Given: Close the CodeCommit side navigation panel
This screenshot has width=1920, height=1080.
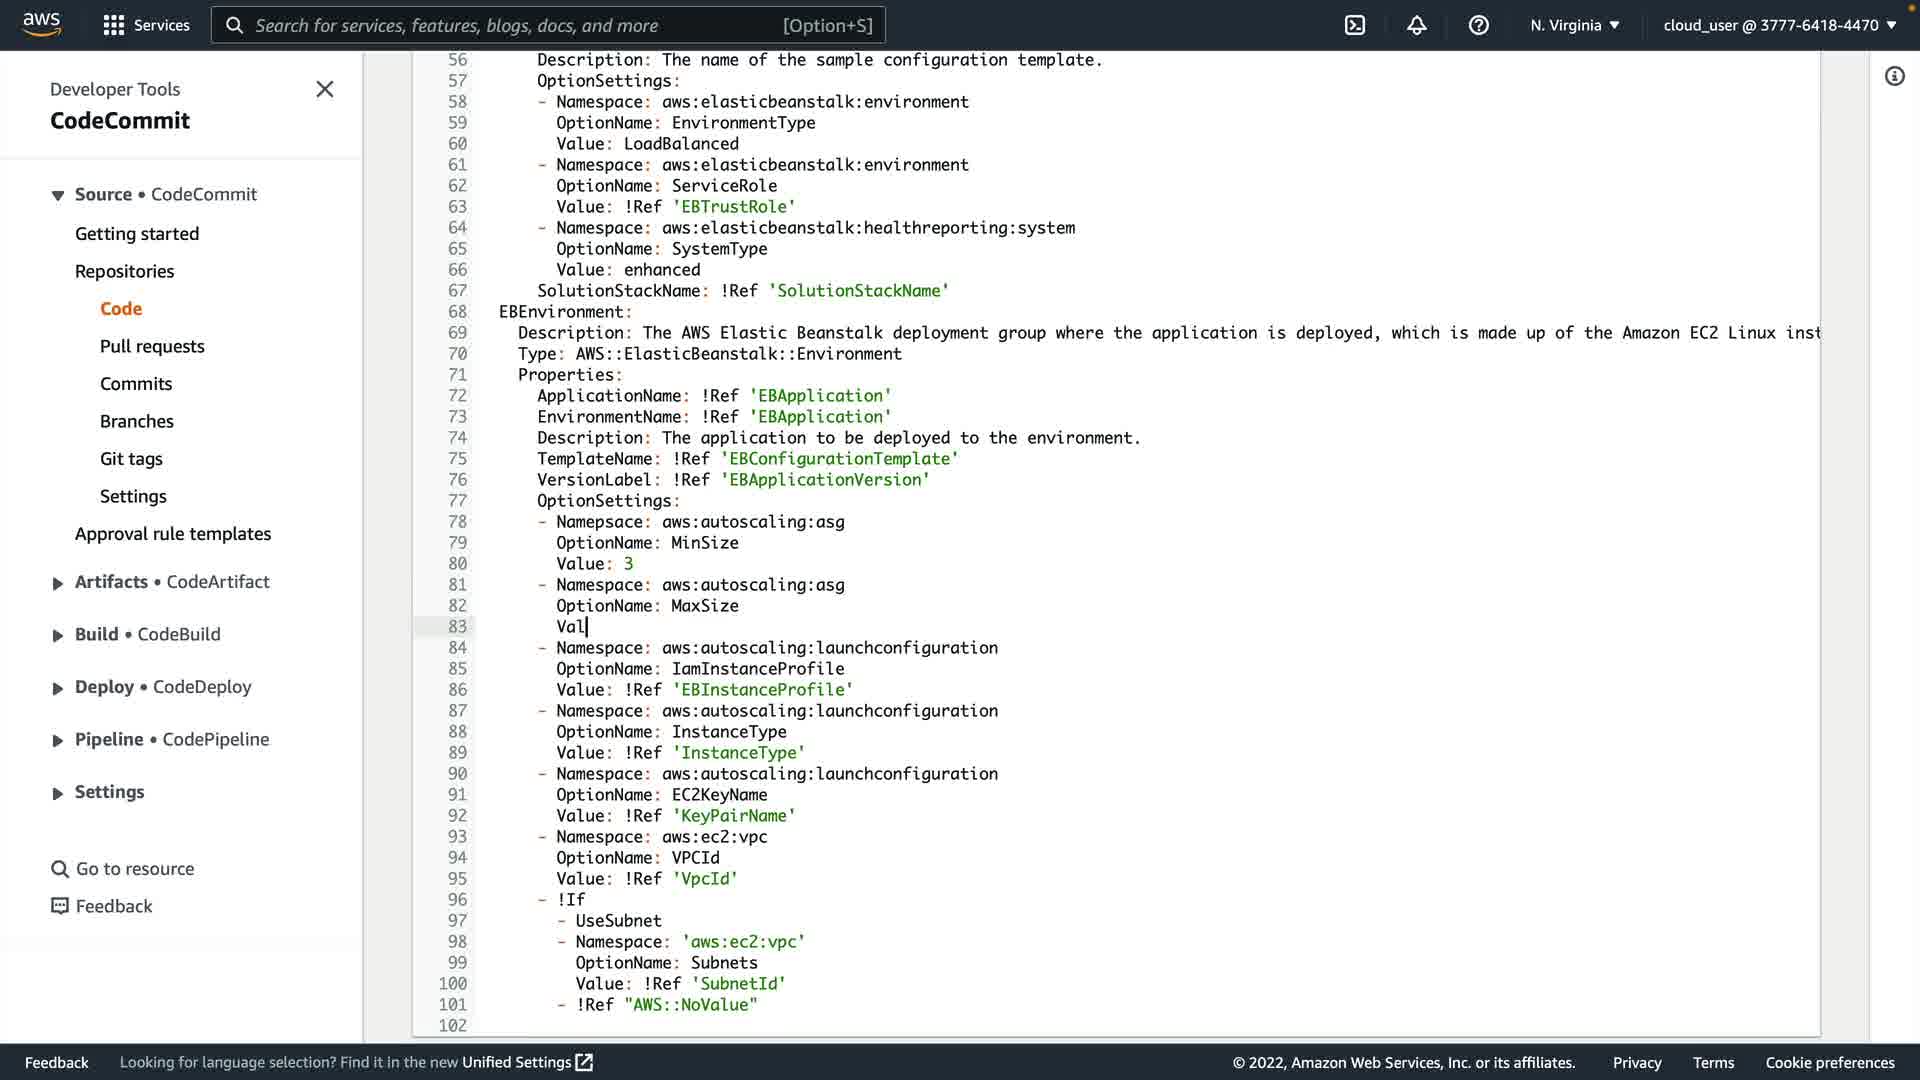Looking at the screenshot, I should [325, 89].
